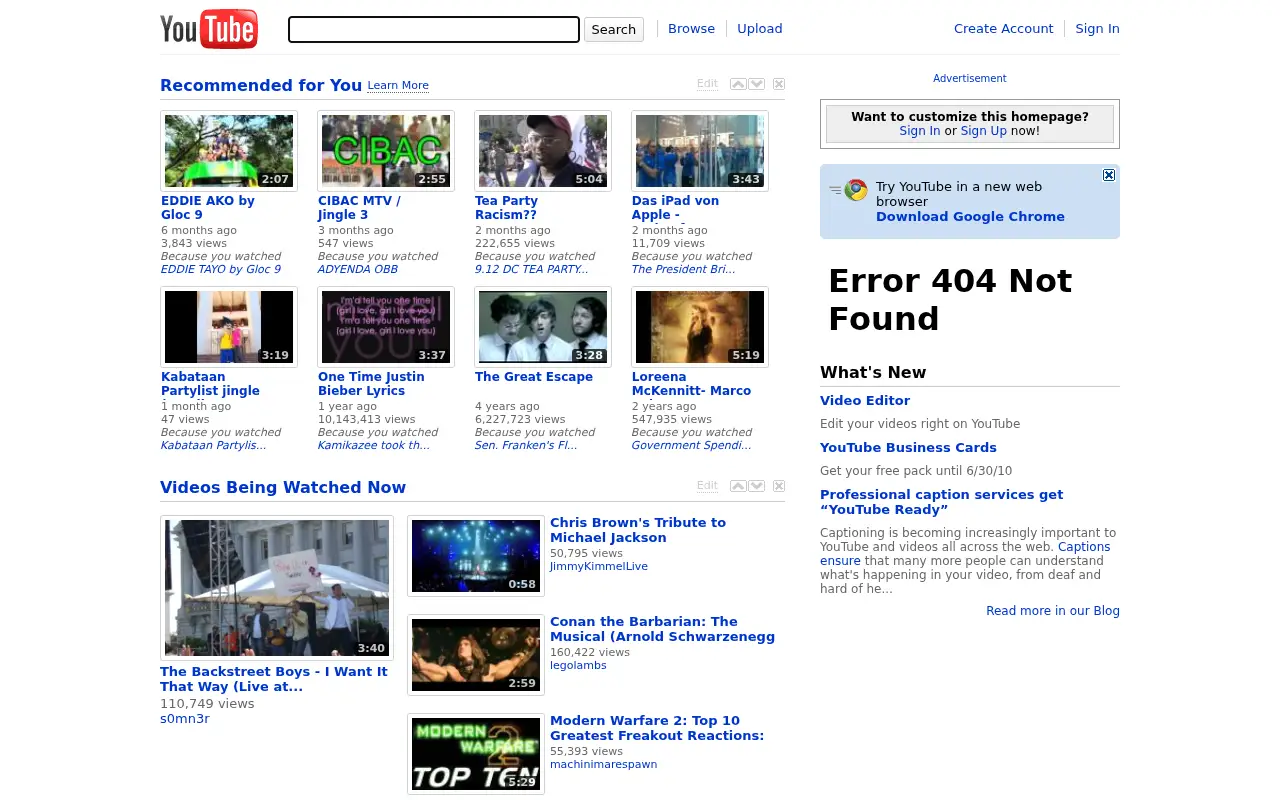Screen dimensions: 1280x800
Task: Click the Search button
Action: click(613, 30)
